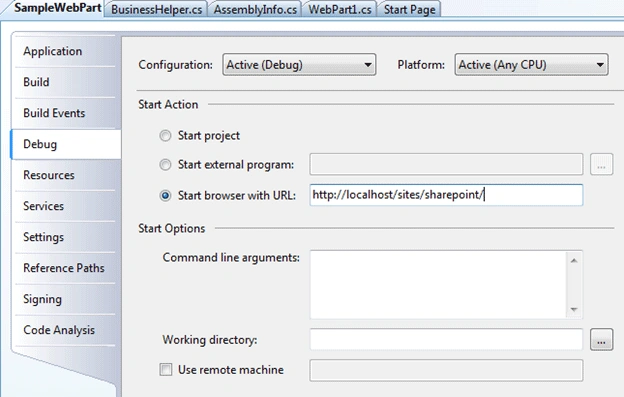The image size is (624, 397).
Task: Click the Start Options section heading
Action: point(172,229)
